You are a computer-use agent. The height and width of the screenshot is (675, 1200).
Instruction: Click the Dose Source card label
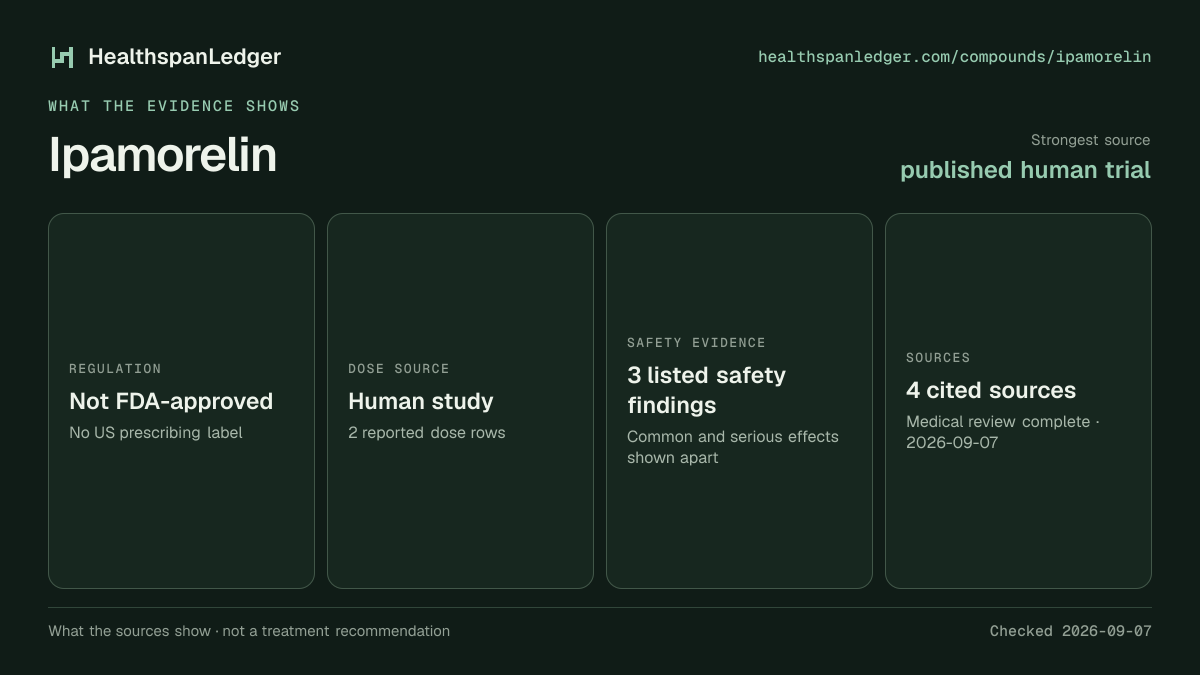(399, 369)
